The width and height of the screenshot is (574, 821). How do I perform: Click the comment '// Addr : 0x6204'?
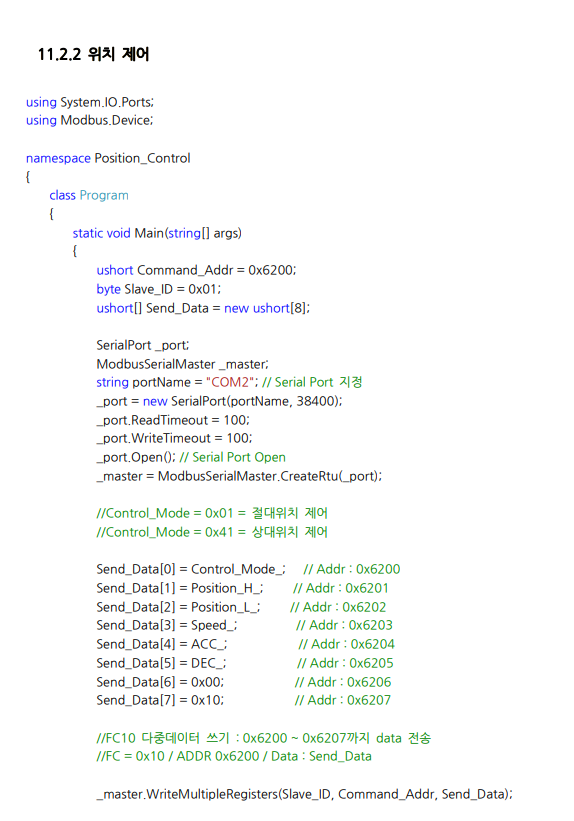pos(347,644)
